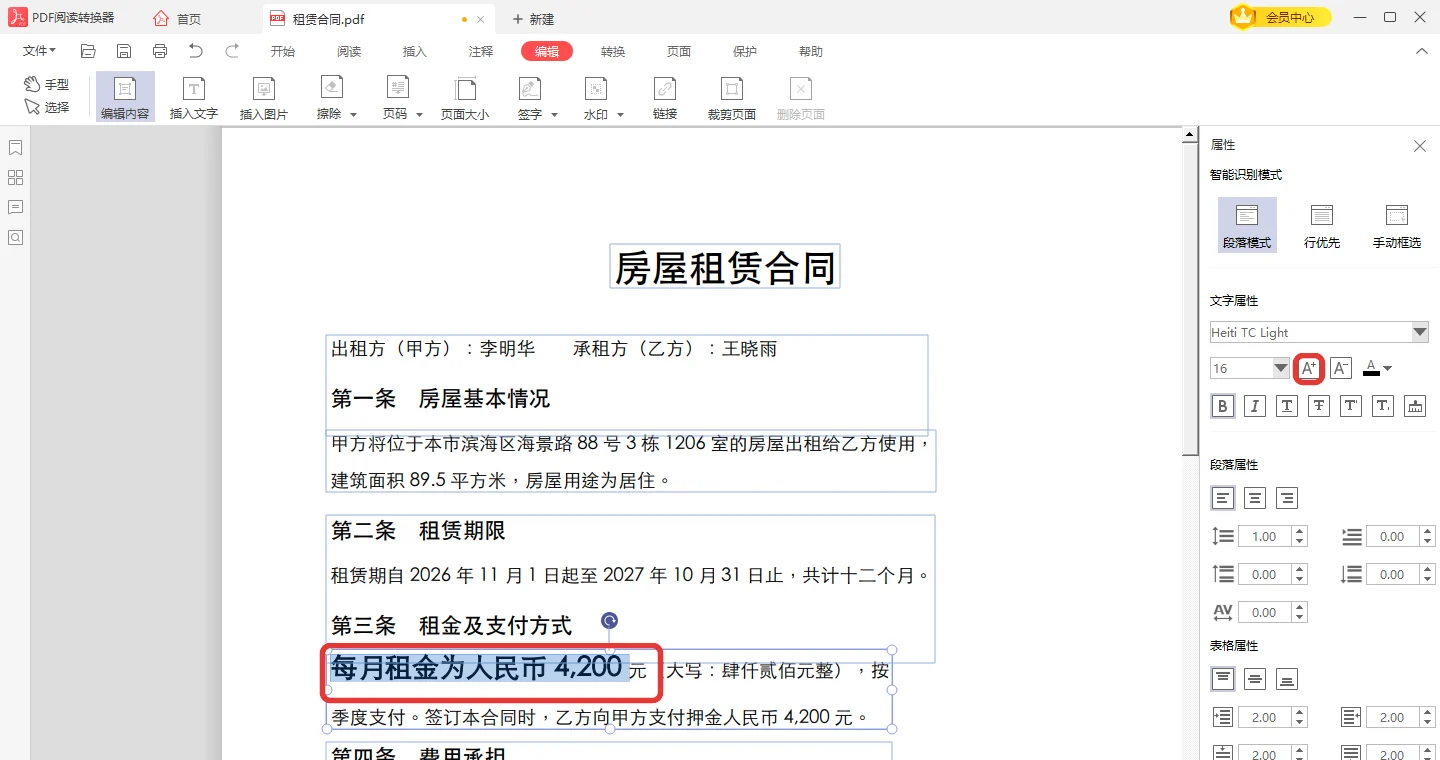1440x760 pixels.
Task: Open a file with the folder icon
Action: click(88, 51)
